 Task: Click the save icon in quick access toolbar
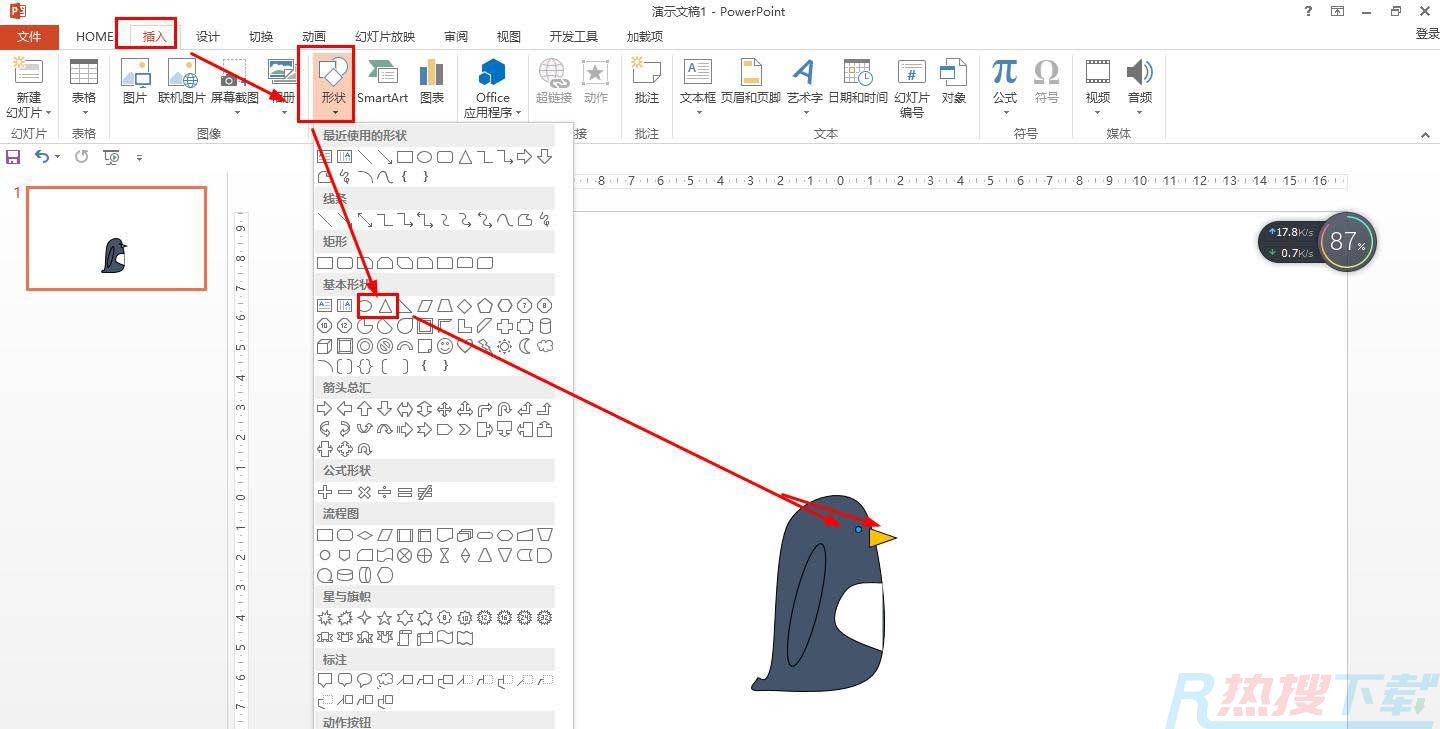point(13,157)
